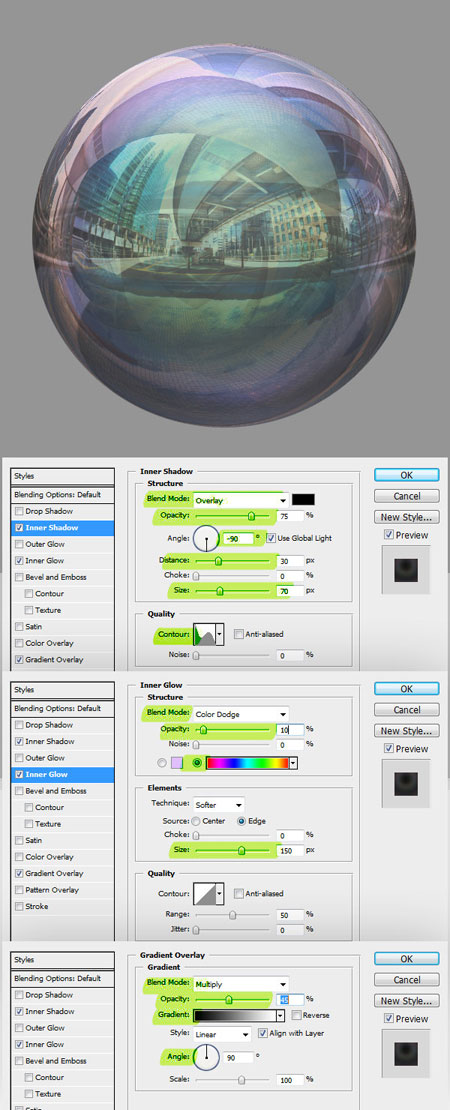Click OK in the Gradient Overlay dialog
The width and height of the screenshot is (450, 1110).
pos(407,959)
